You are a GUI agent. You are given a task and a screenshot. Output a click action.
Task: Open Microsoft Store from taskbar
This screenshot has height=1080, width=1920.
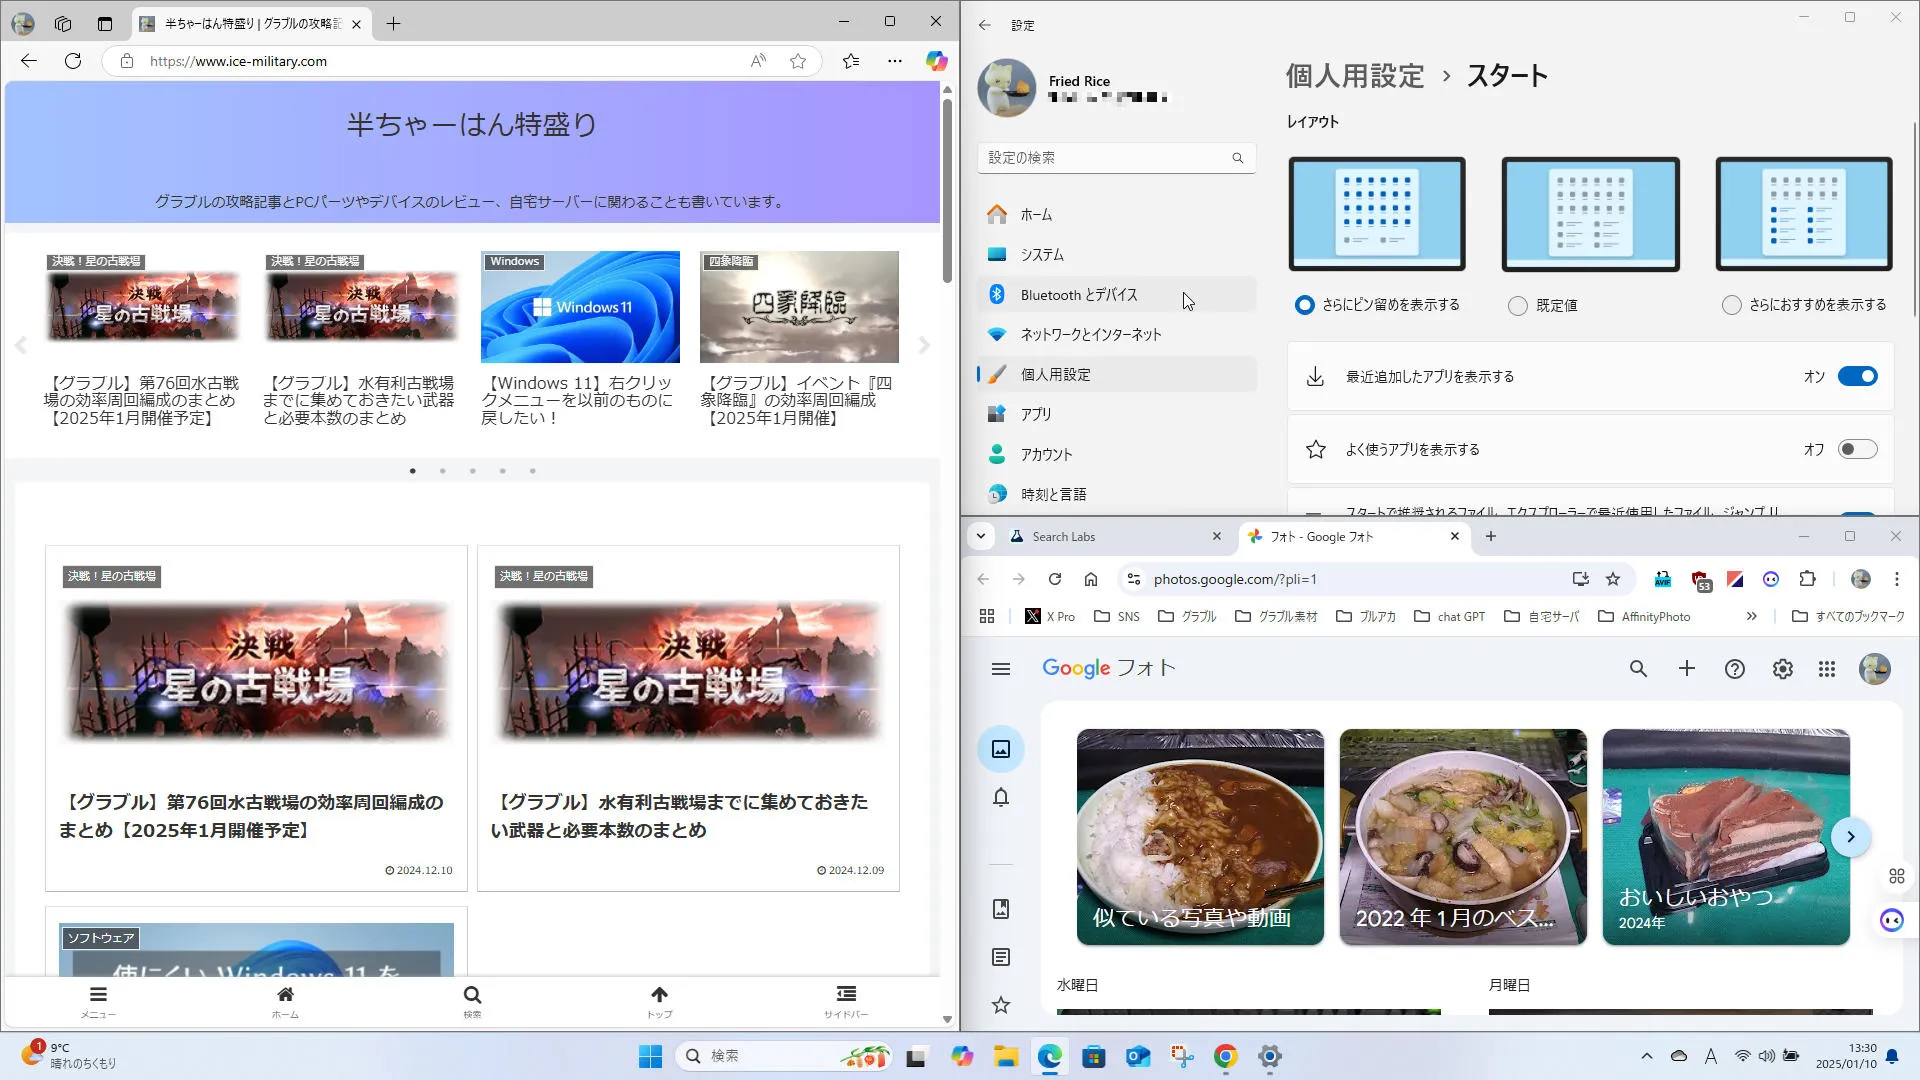tap(1094, 1056)
